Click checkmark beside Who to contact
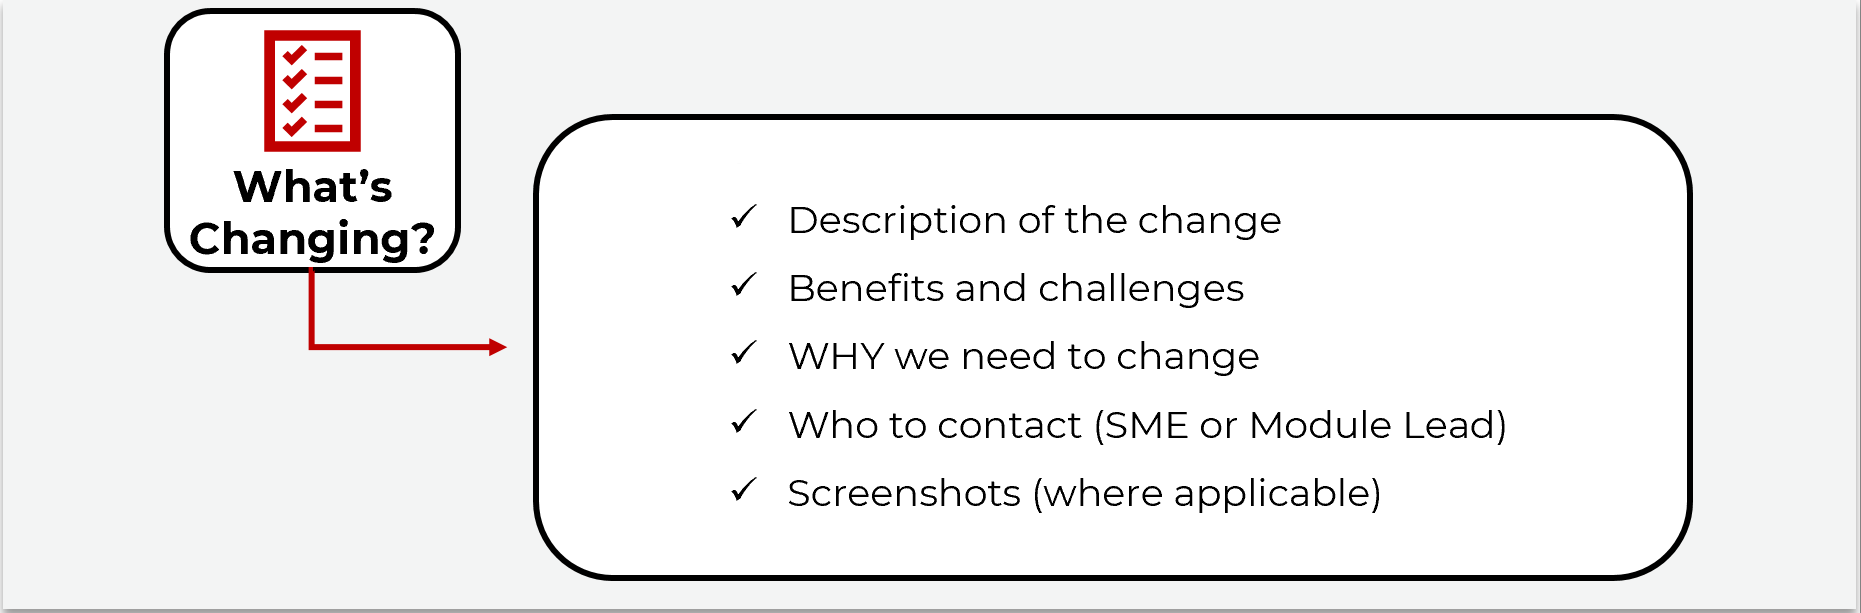Viewport: 1861px width, 613px height. [743, 422]
